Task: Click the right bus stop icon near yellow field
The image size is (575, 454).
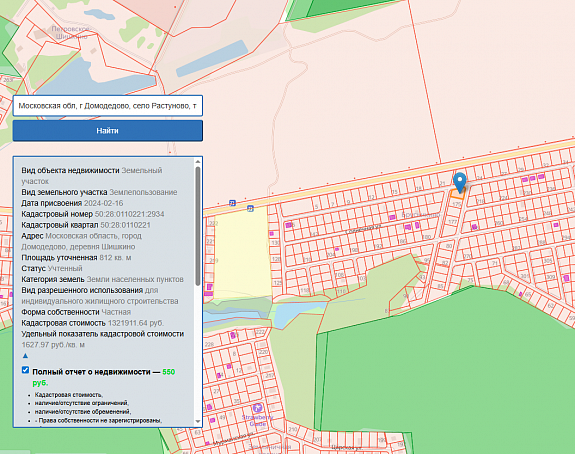Action: 250,208
